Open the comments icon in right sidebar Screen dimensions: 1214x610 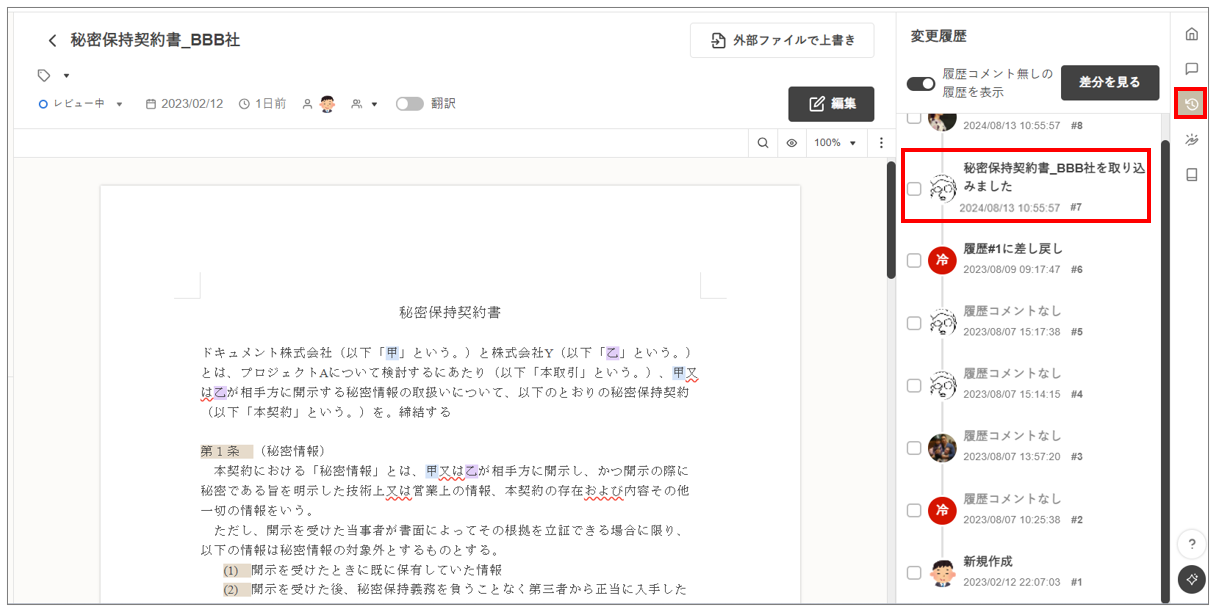pyautogui.click(x=1191, y=69)
